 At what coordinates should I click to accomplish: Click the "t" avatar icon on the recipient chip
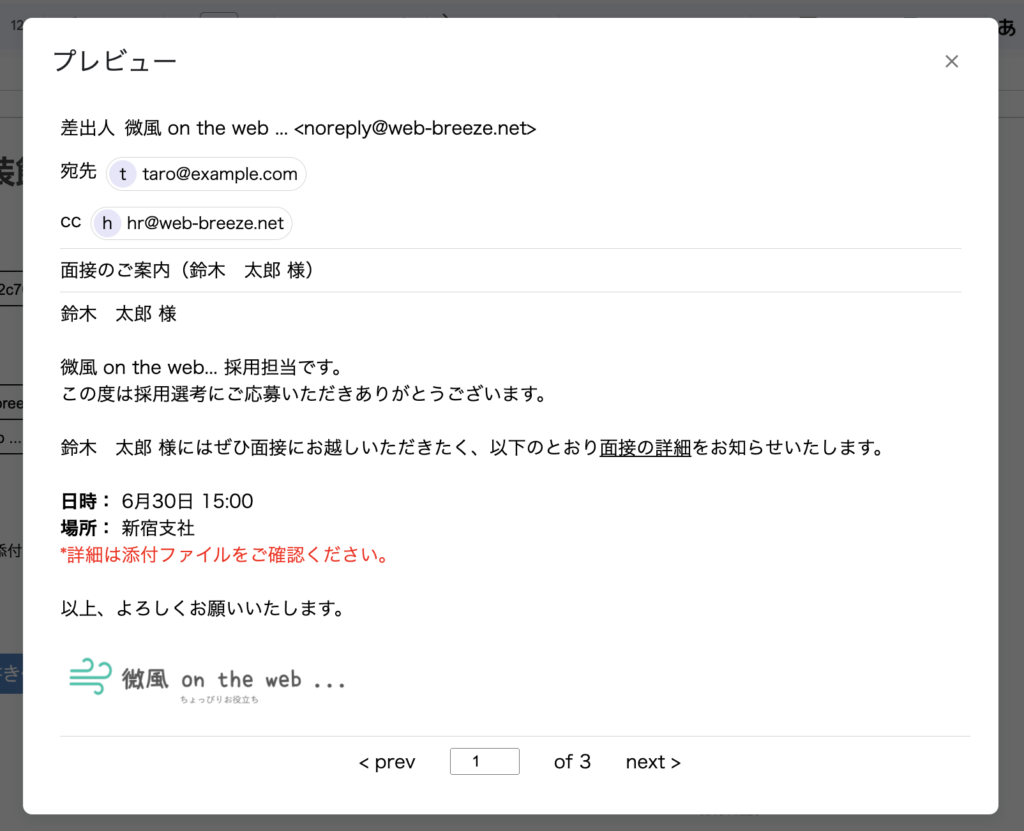tap(122, 173)
